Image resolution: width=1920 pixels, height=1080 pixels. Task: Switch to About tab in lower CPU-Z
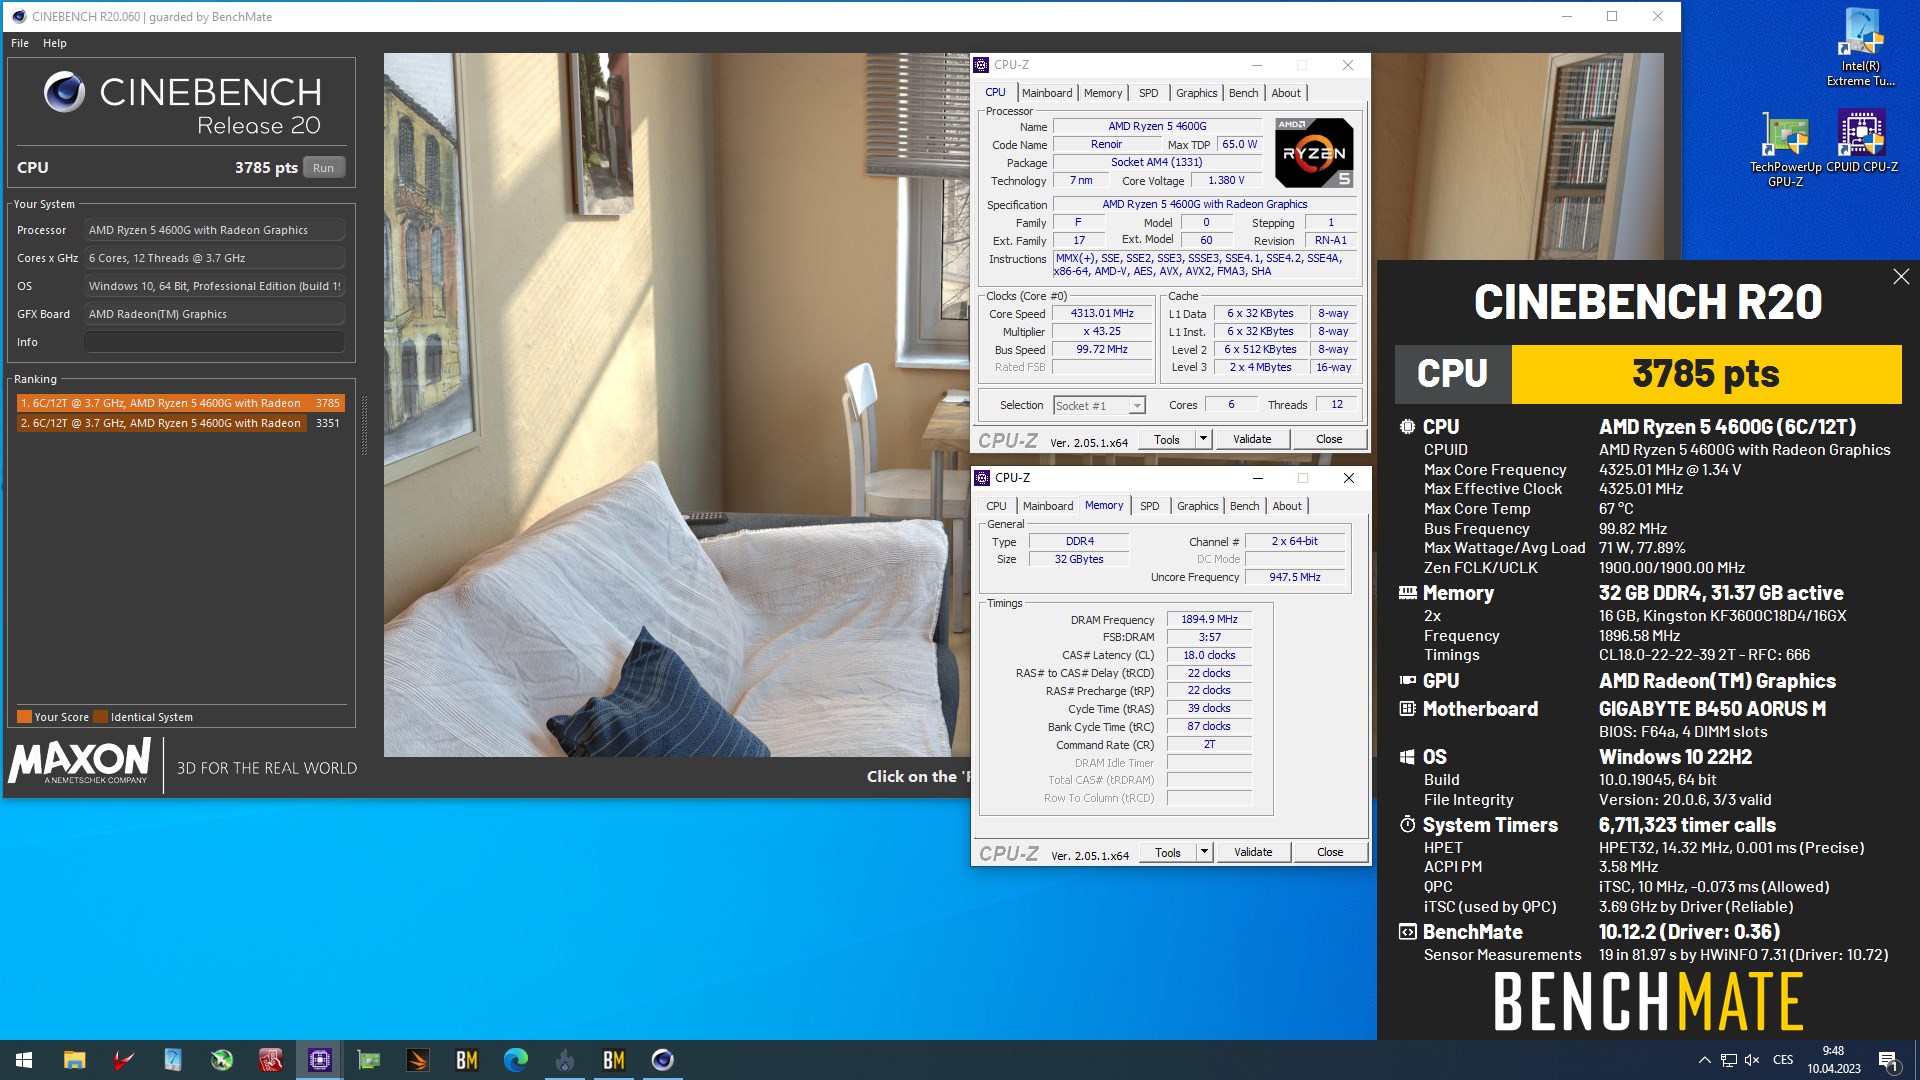1287,506
